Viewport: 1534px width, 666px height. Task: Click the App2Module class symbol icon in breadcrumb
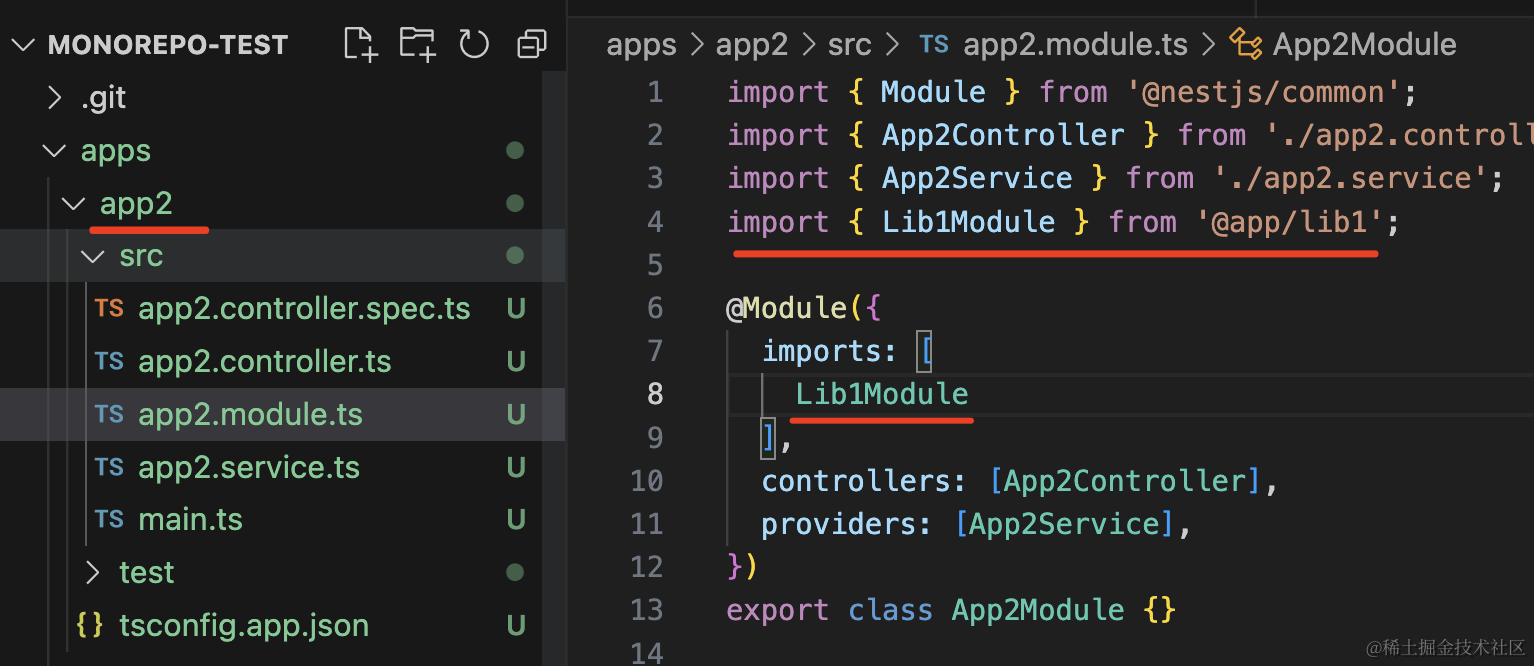click(x=1245, y=44)
